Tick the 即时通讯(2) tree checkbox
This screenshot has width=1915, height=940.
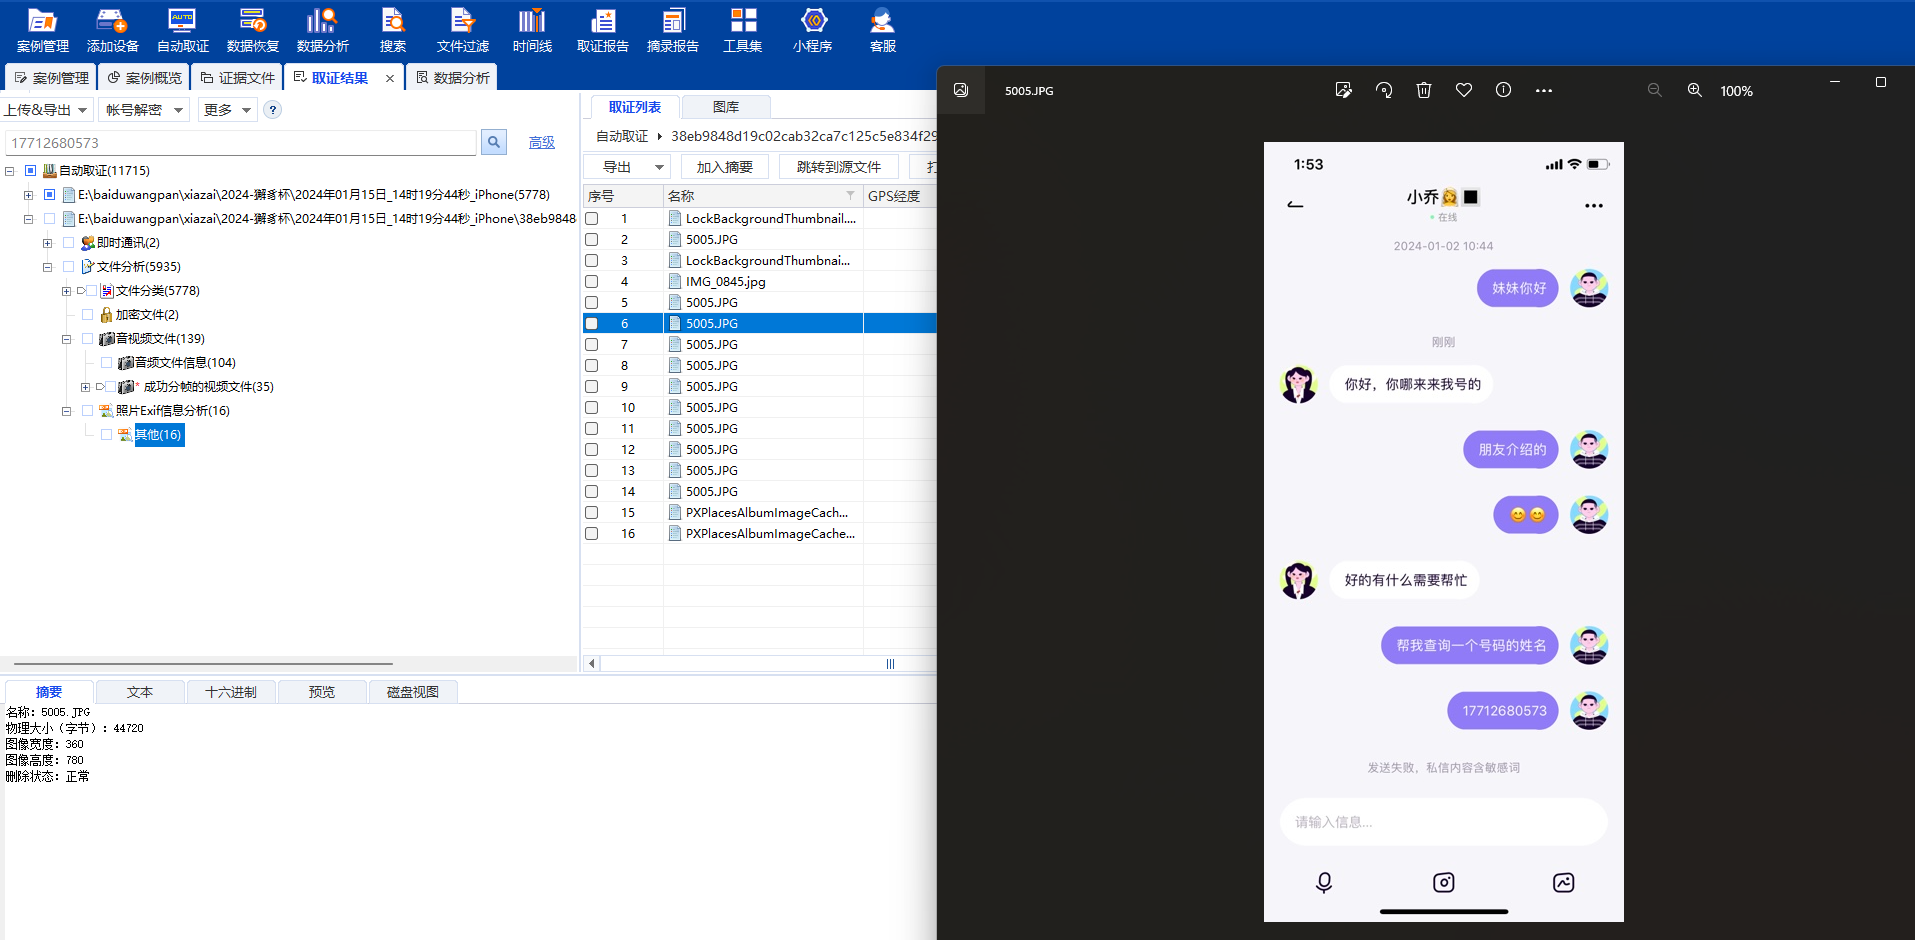(x=69, y=242)
